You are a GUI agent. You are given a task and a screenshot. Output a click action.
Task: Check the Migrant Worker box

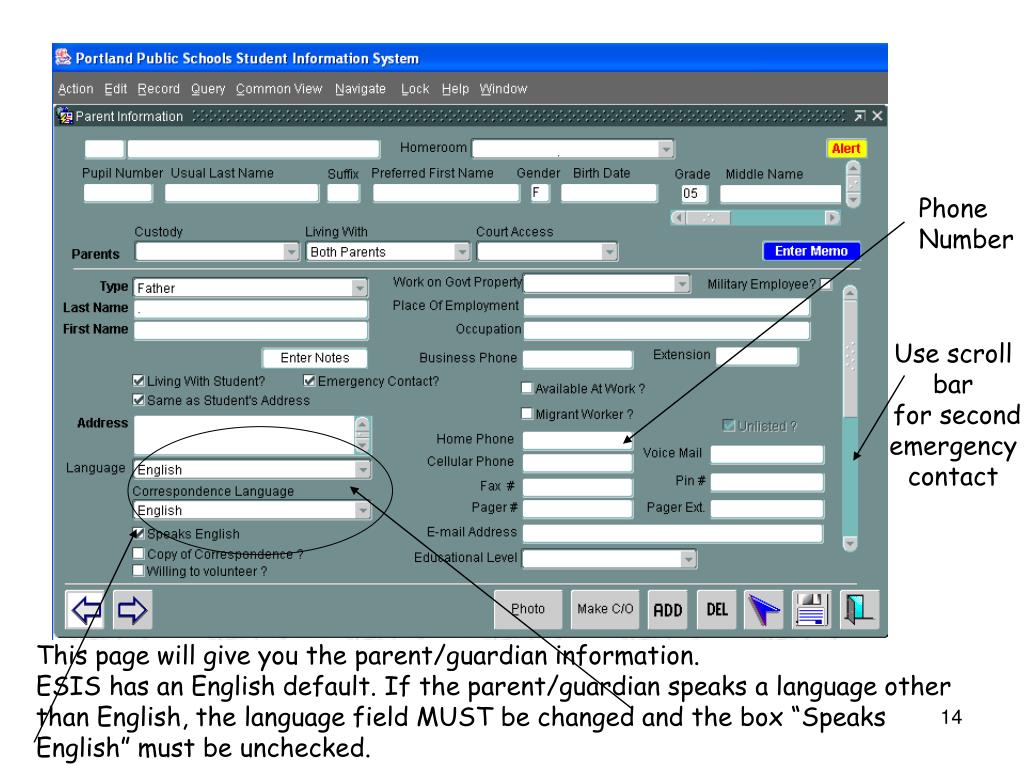[x=527, y=413]
